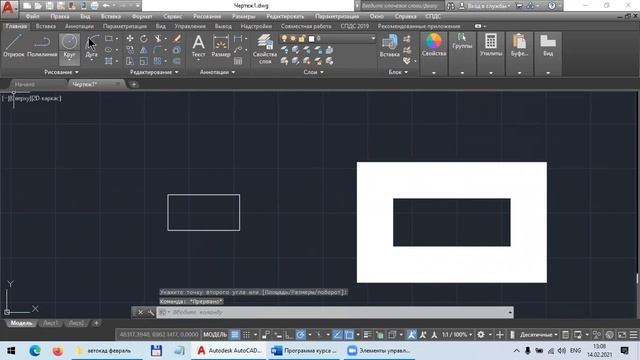The width and height of the screenshot is (640, 360).
Task: Toggle lineweight display in status bar
Action: 367,335
